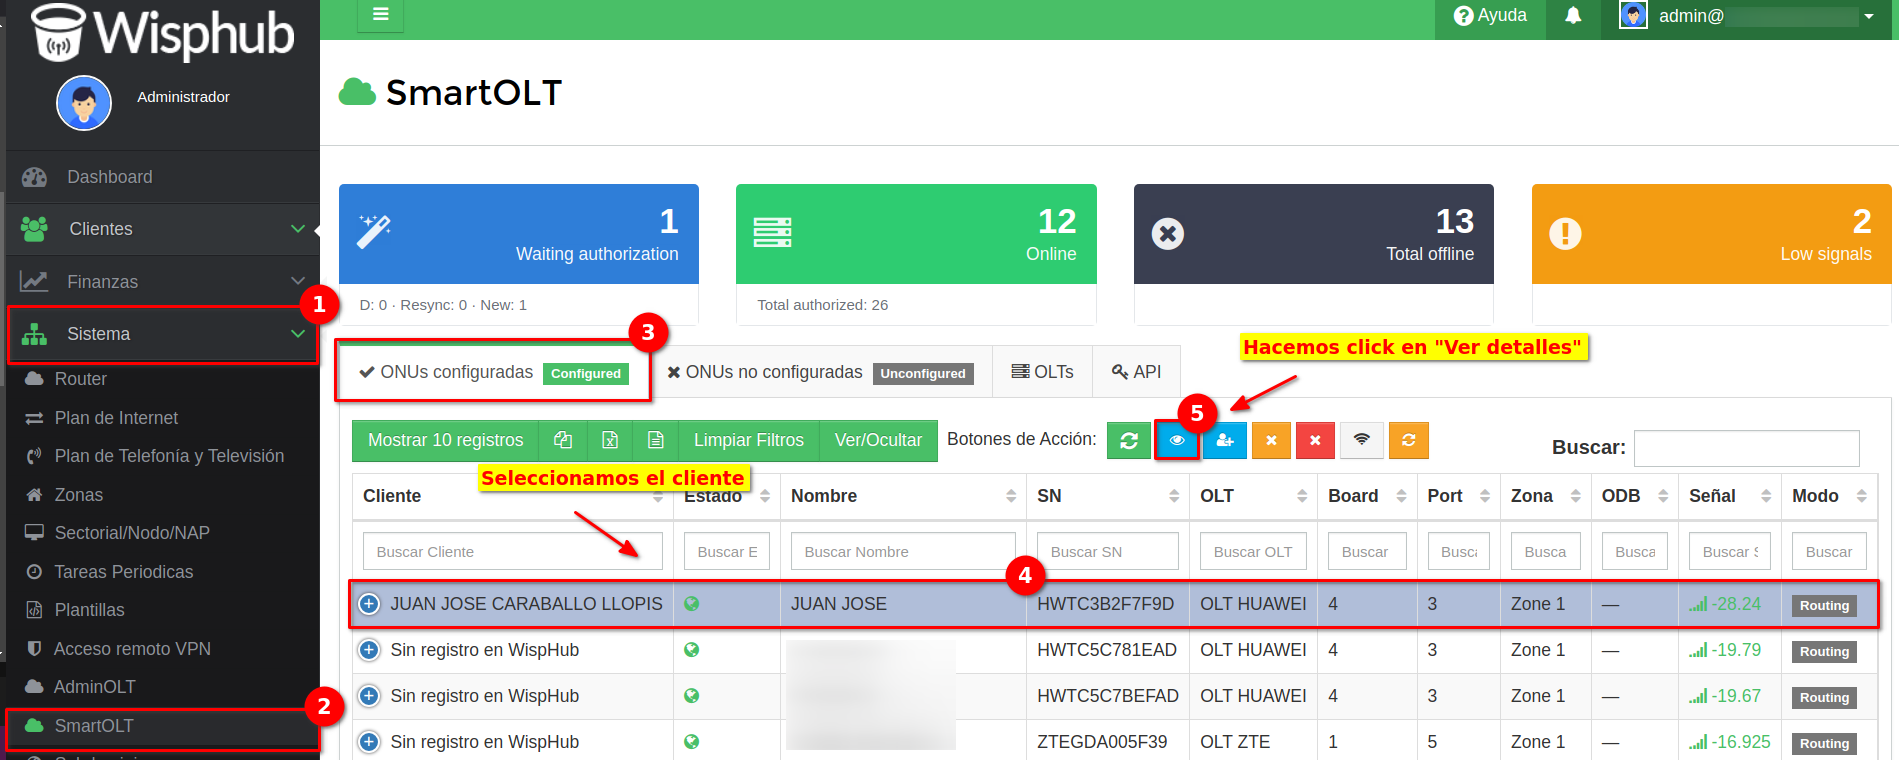The width and height of the screenshot is (1899, 760).
Task: Click the Ver detalles eye button
Action: [1177, 440]
